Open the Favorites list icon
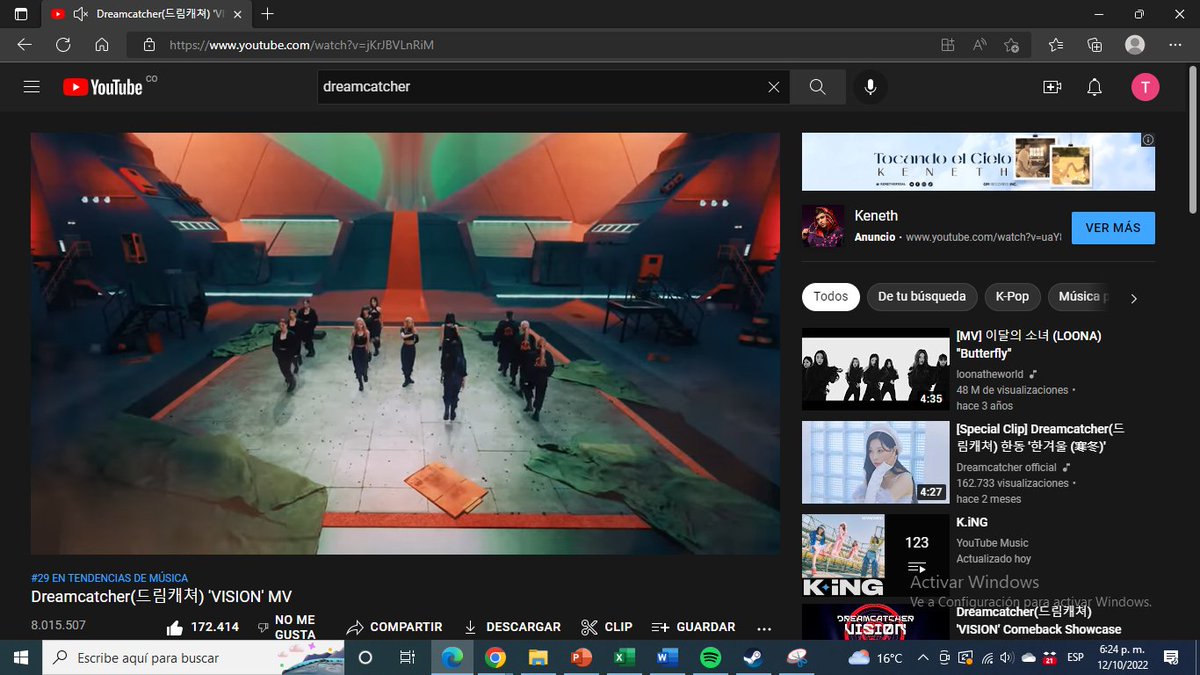Screen dimensions: 1200x675 (1057, 45)
